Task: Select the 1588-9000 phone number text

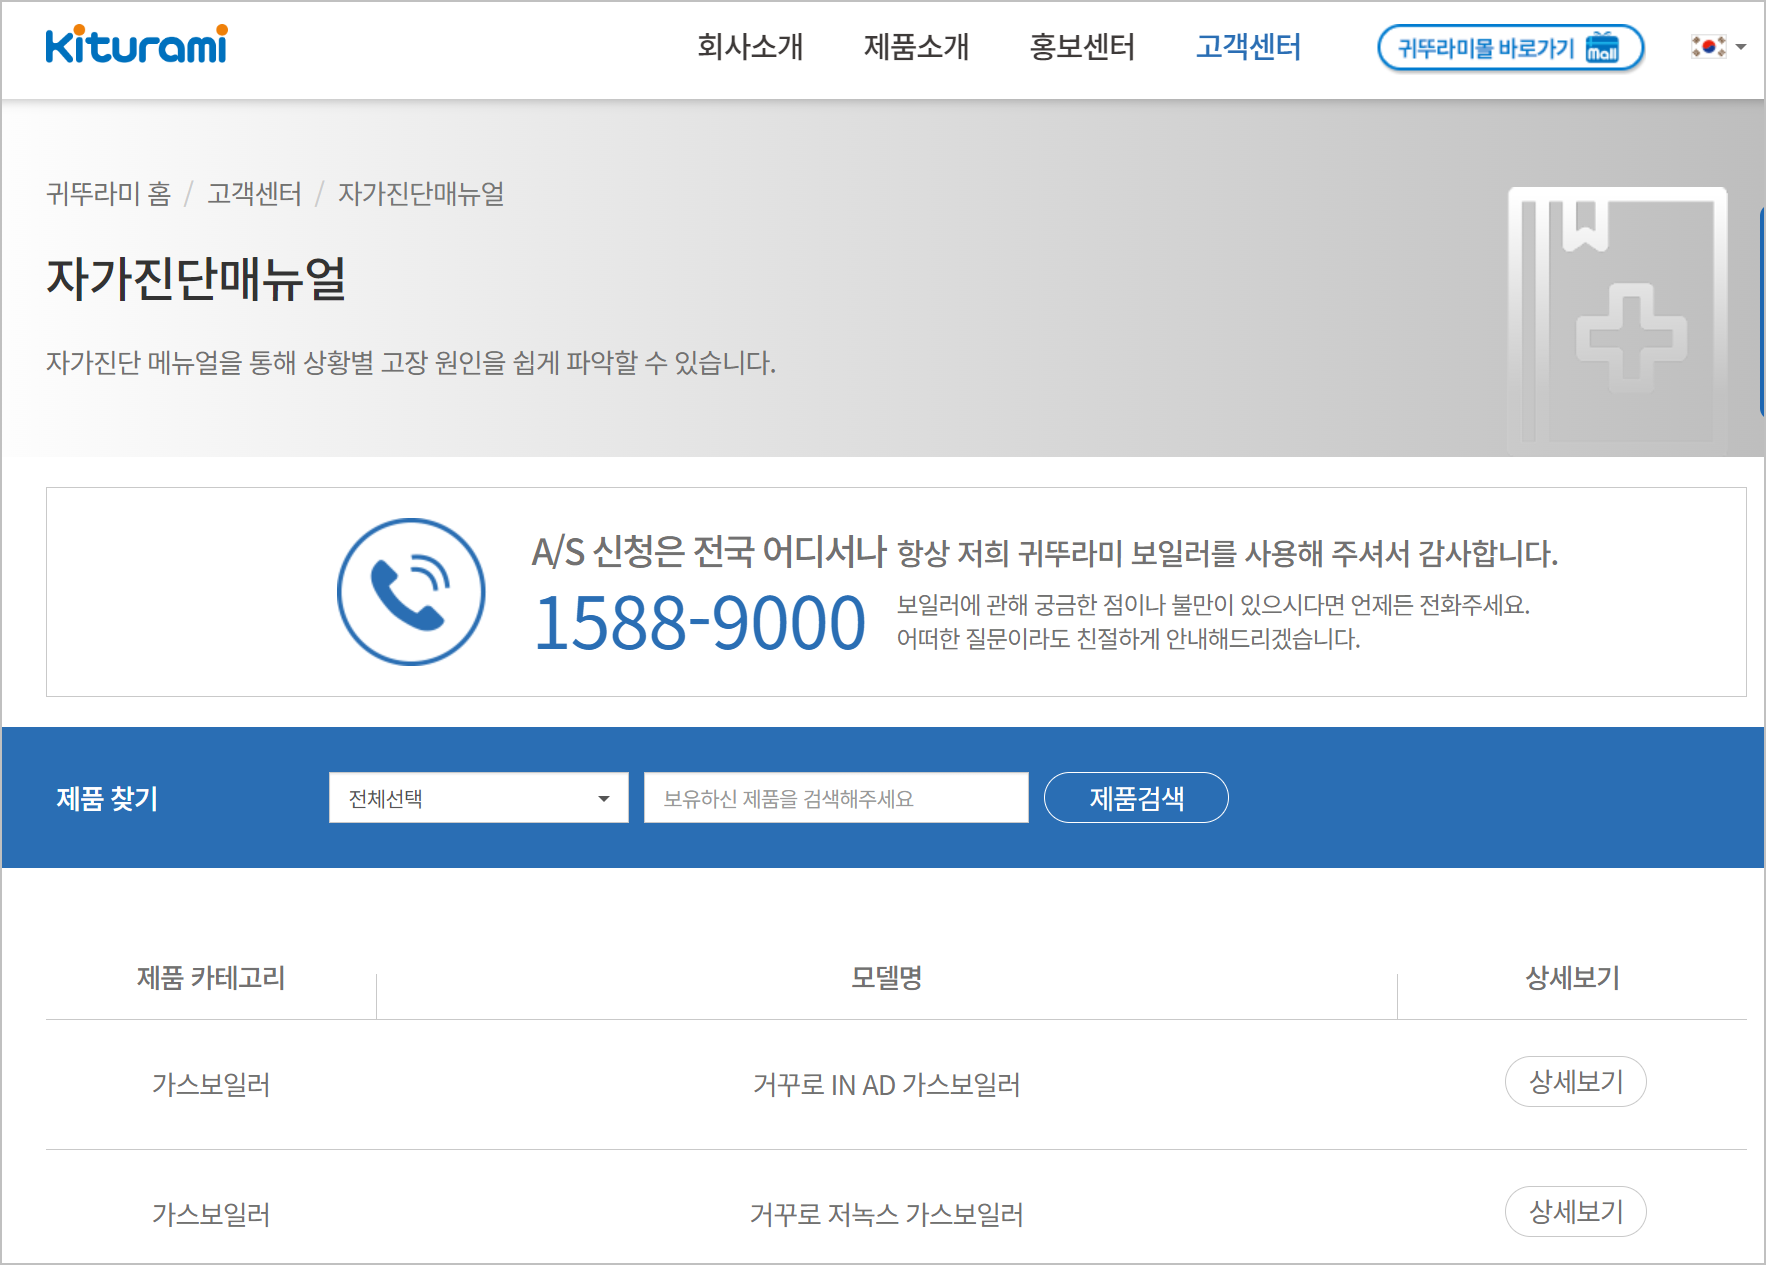Action: click(x=700, y=623)
